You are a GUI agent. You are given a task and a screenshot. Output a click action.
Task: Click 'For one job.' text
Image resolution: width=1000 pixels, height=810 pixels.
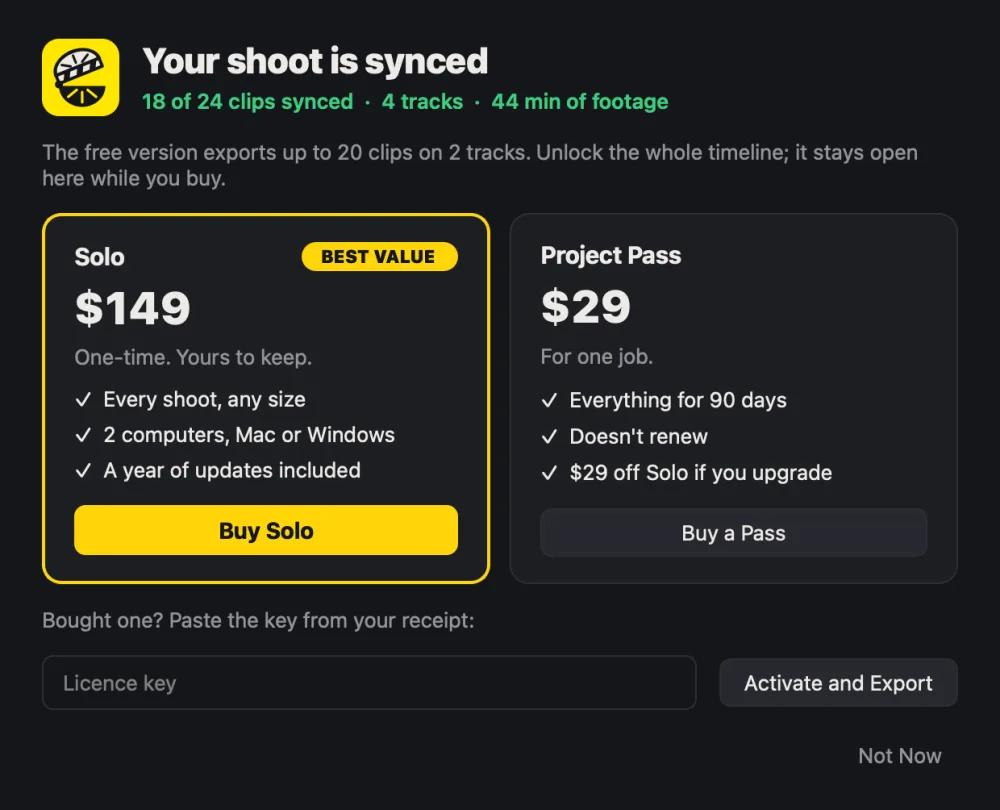point(597,357)
